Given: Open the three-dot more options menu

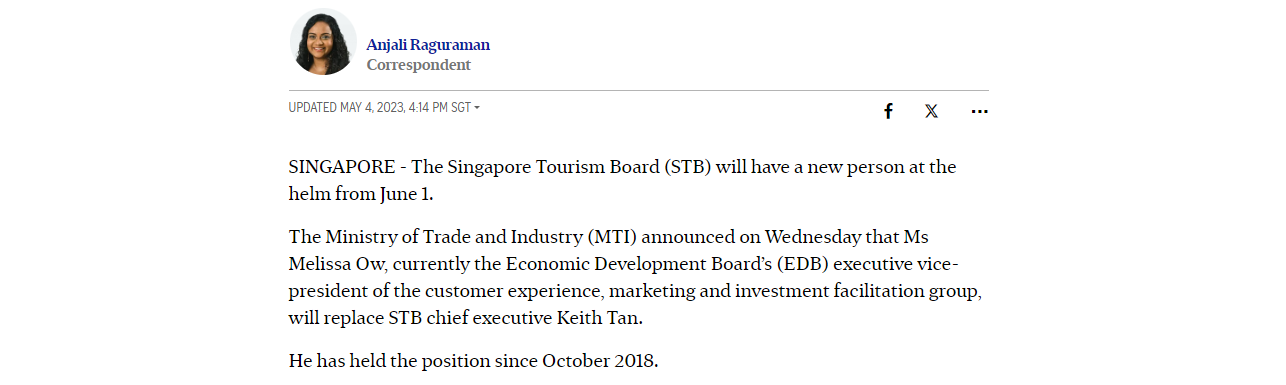Looking at the screenshot, I should (x=979, y=112).
